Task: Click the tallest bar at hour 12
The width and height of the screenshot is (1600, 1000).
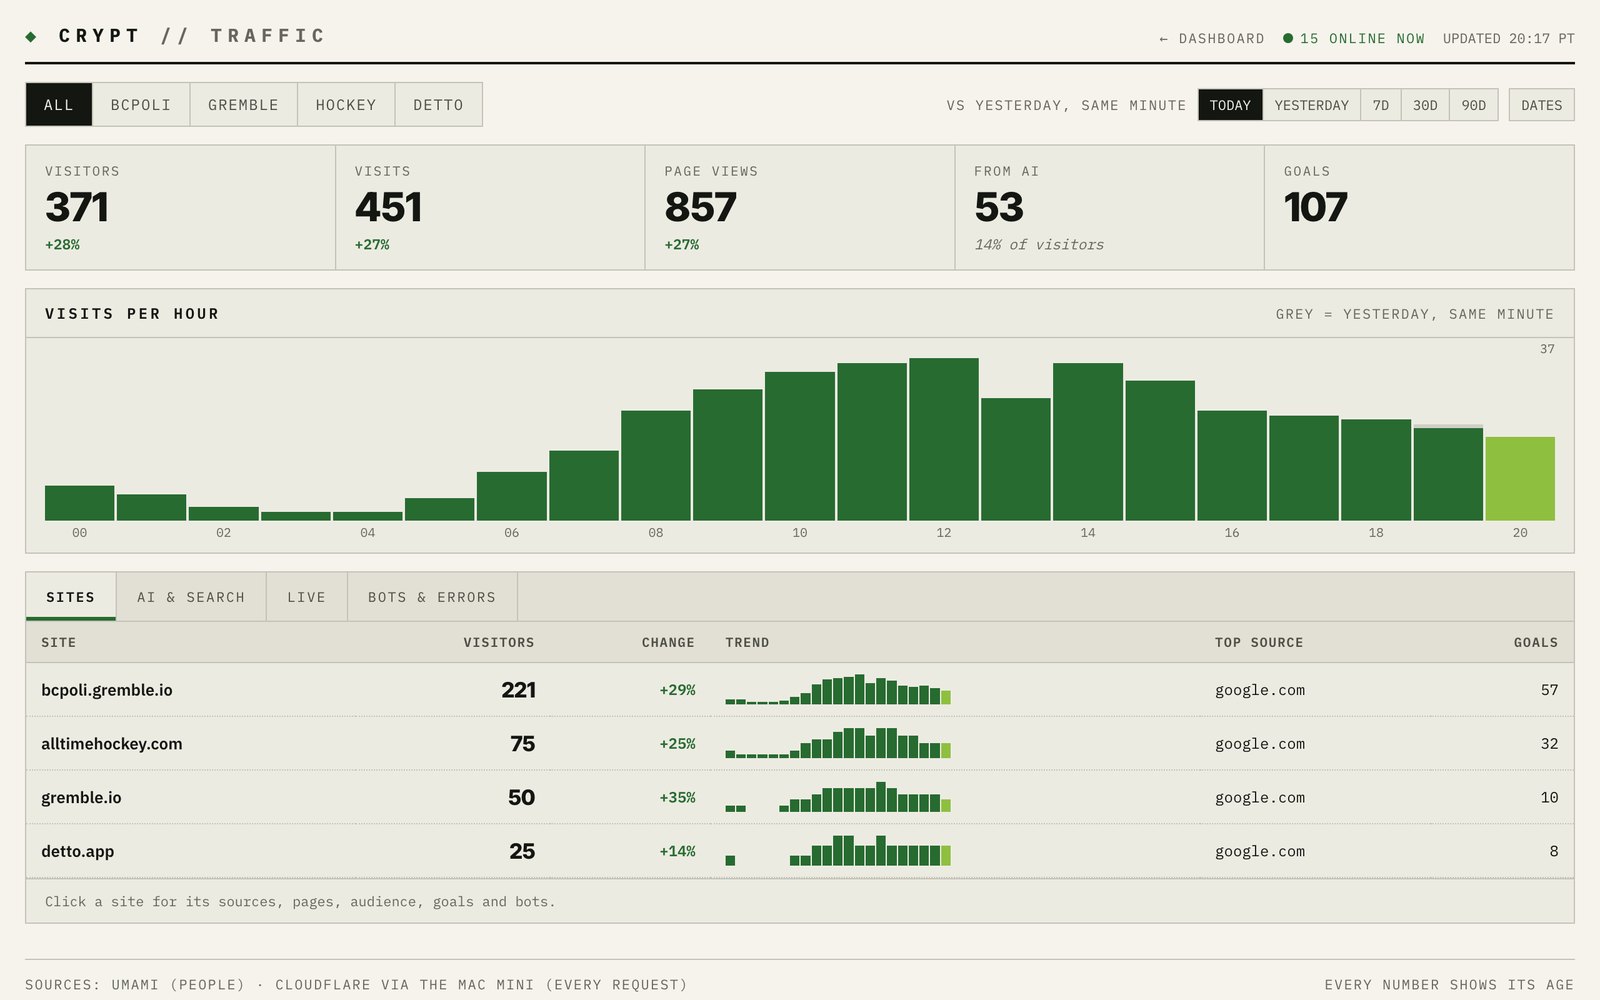Action: click(x=944, y=439)
